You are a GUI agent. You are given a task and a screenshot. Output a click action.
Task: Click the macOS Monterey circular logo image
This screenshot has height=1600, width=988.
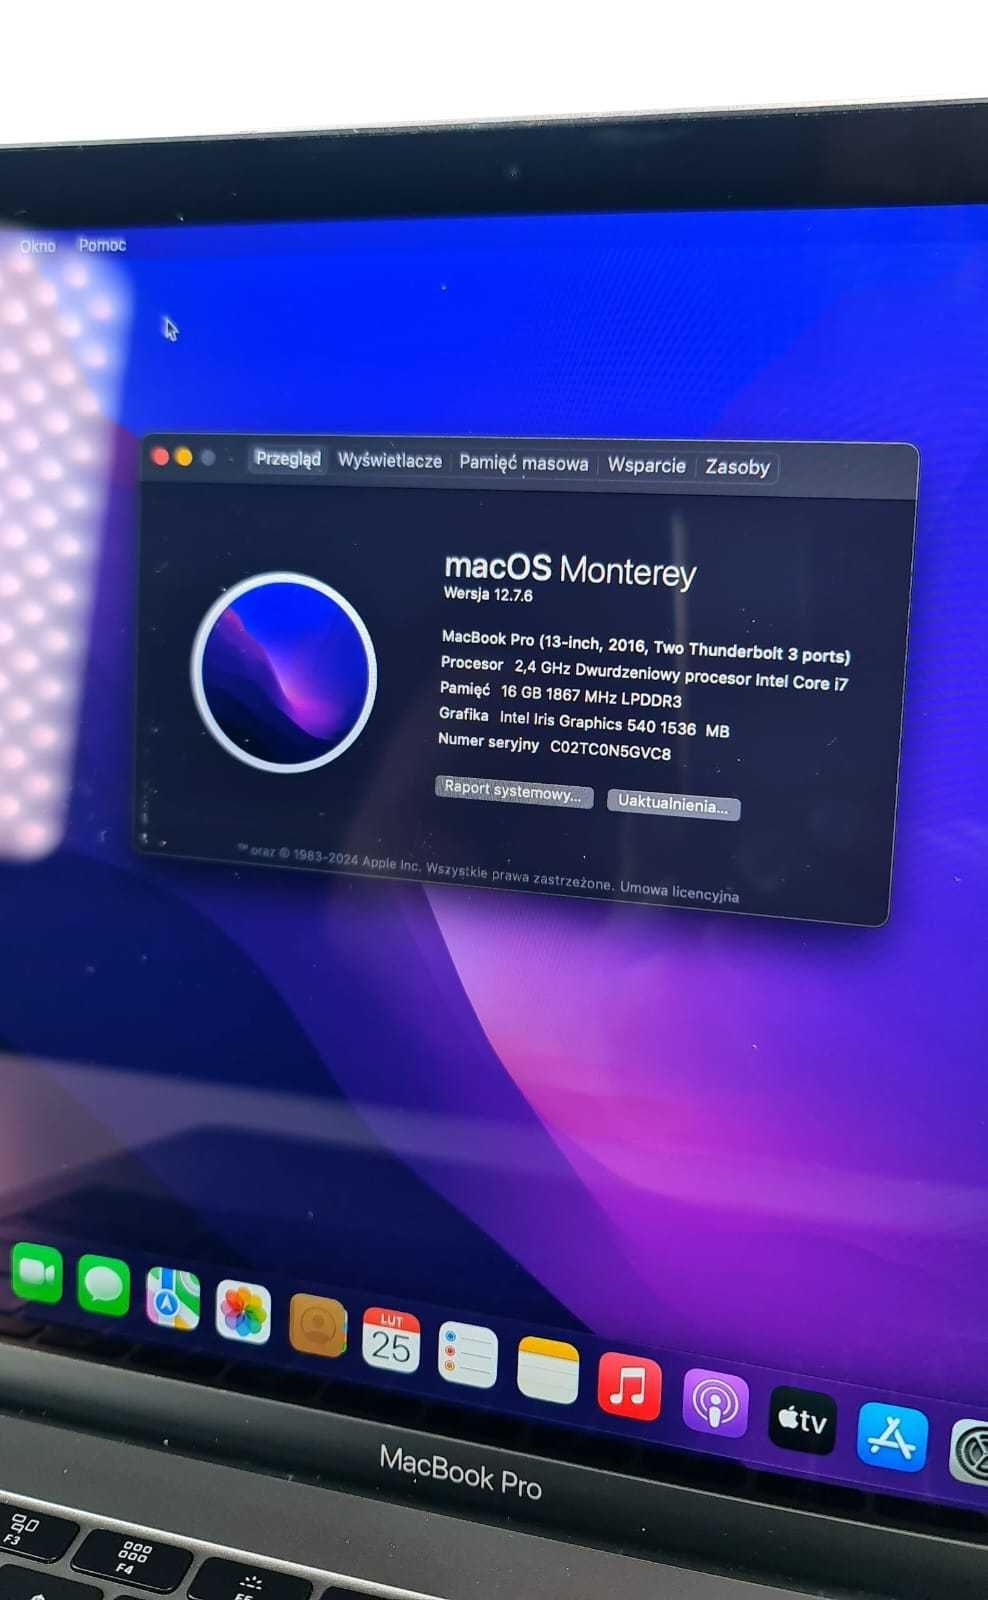pos(284,673)
